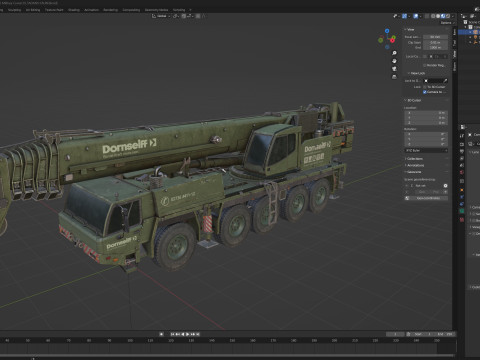
Task: Toggle snapping magnet in header
Action: point(184,16)
